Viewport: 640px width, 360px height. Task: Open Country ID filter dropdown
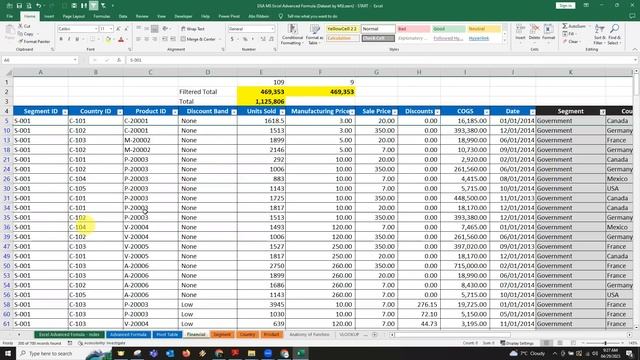120,112
